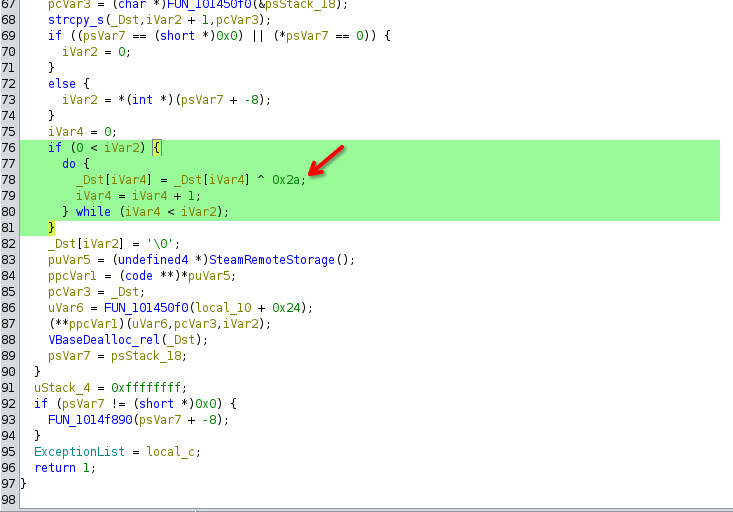Select line number 98 in the margin
This screenshot has height=512, width=733.
pyautogui.click(x=9, y=500)
